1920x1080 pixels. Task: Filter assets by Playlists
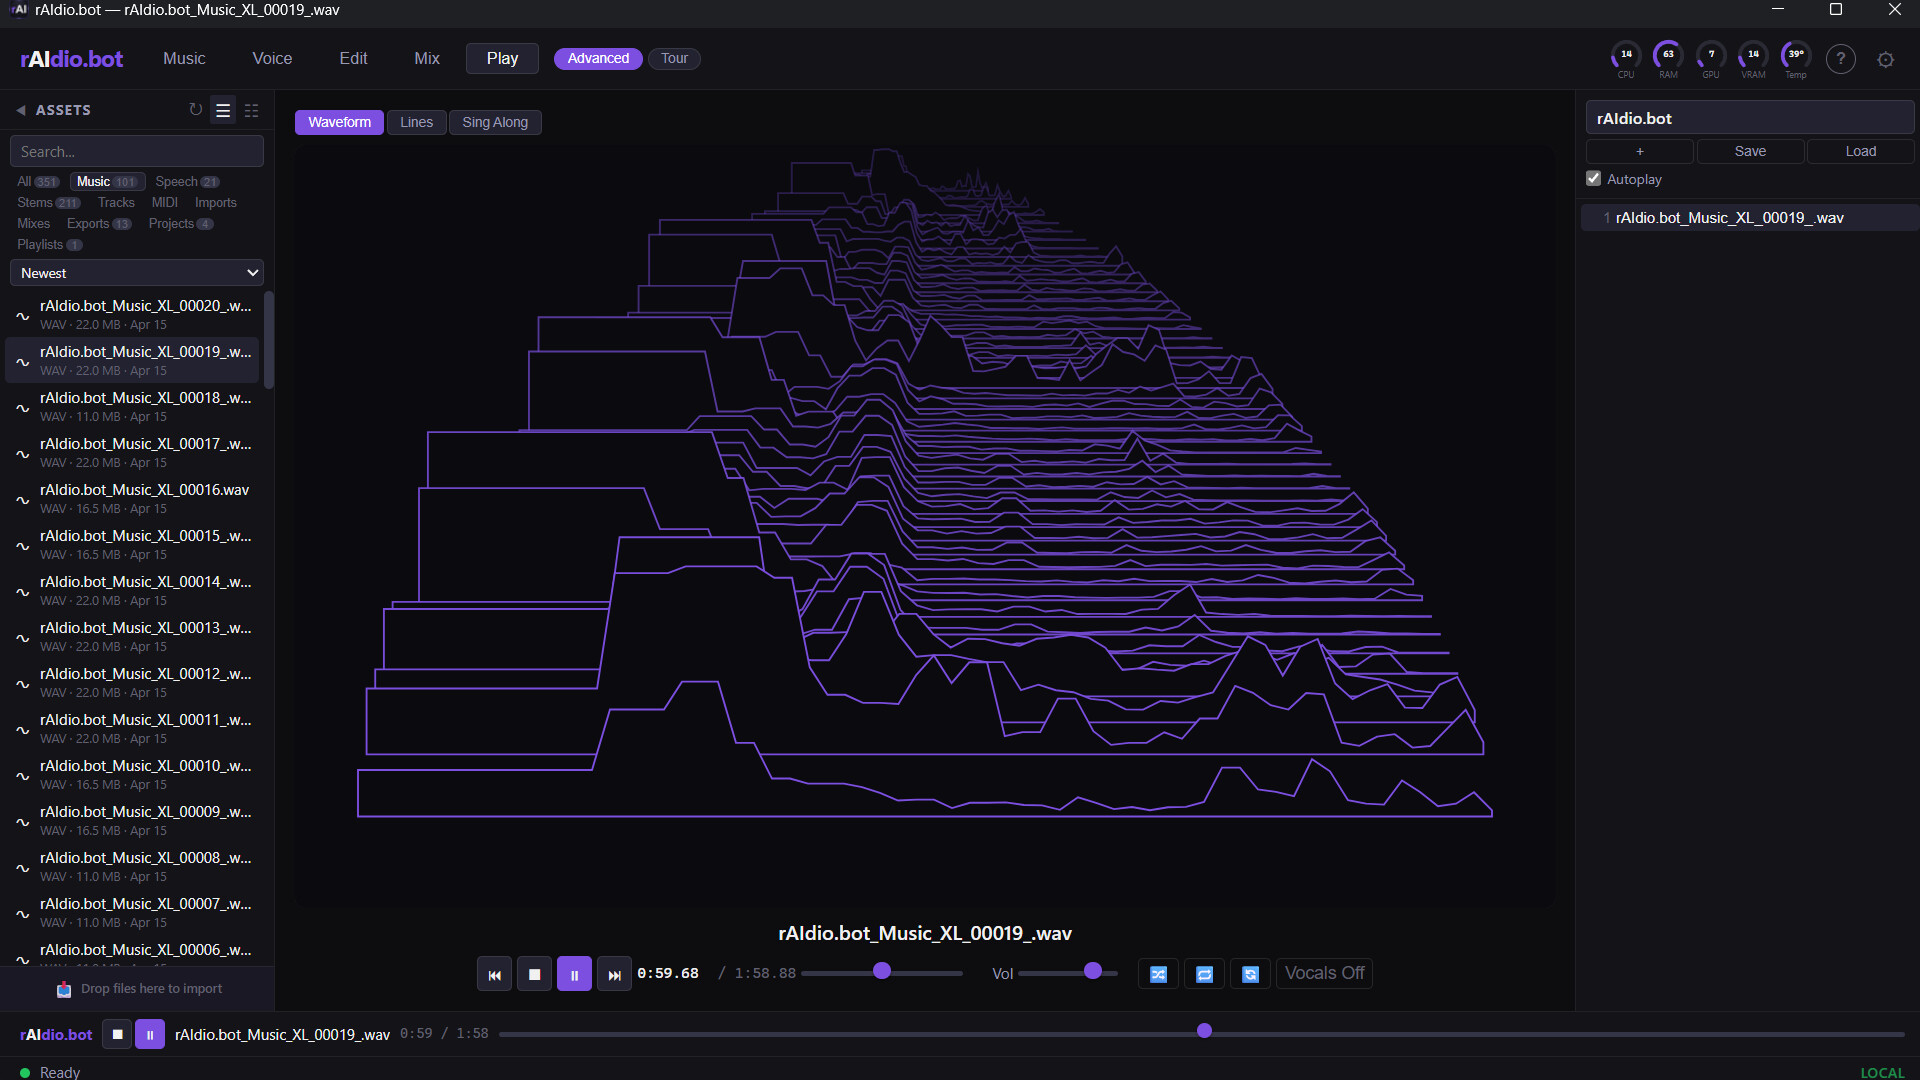[49, 244]
